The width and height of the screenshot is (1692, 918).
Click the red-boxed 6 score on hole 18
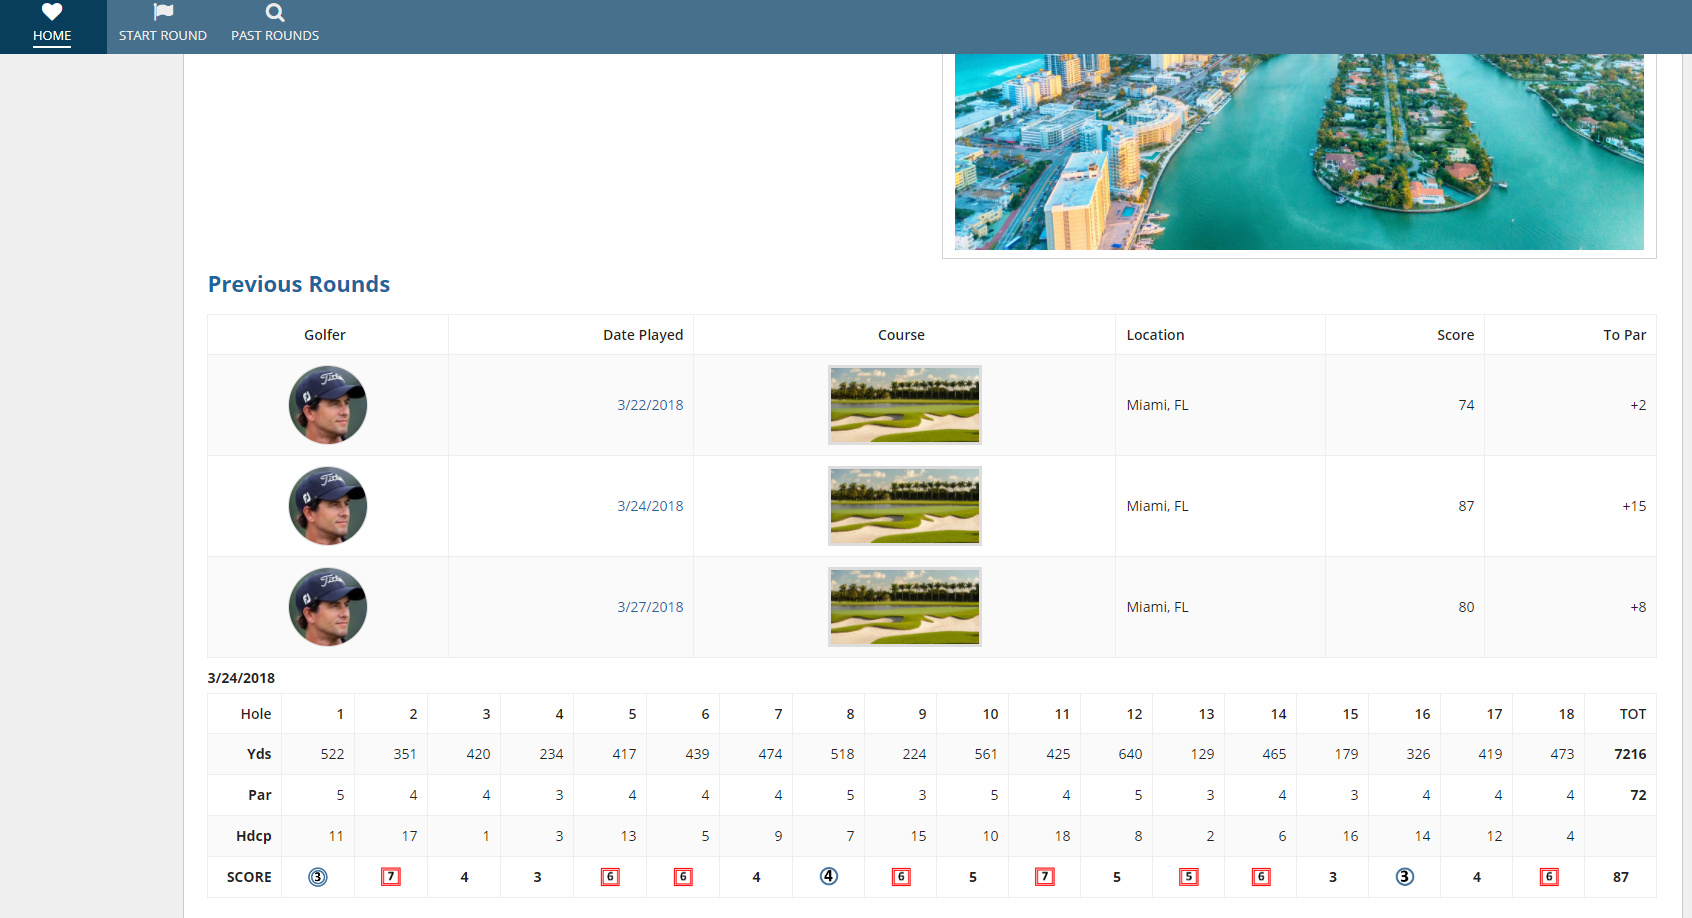pyautogui.click(x=1549, y=876)
